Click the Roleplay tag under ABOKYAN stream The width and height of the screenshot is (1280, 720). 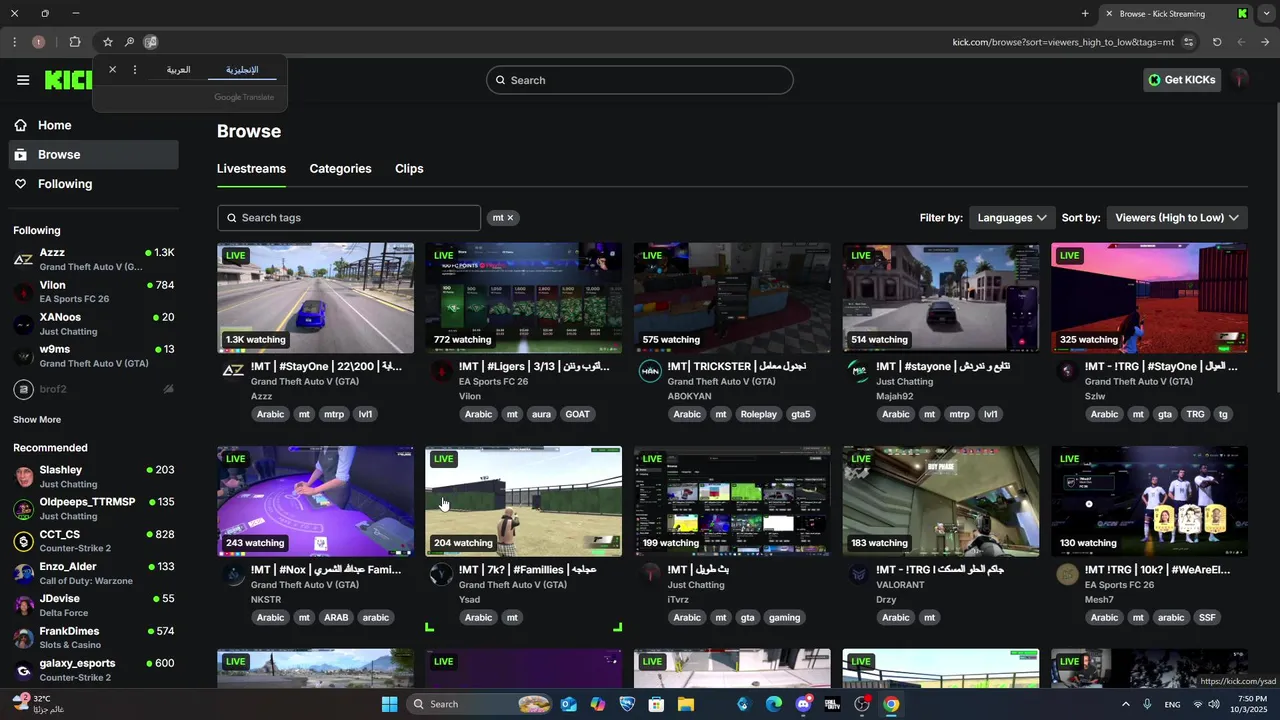(x=759, y=414)
